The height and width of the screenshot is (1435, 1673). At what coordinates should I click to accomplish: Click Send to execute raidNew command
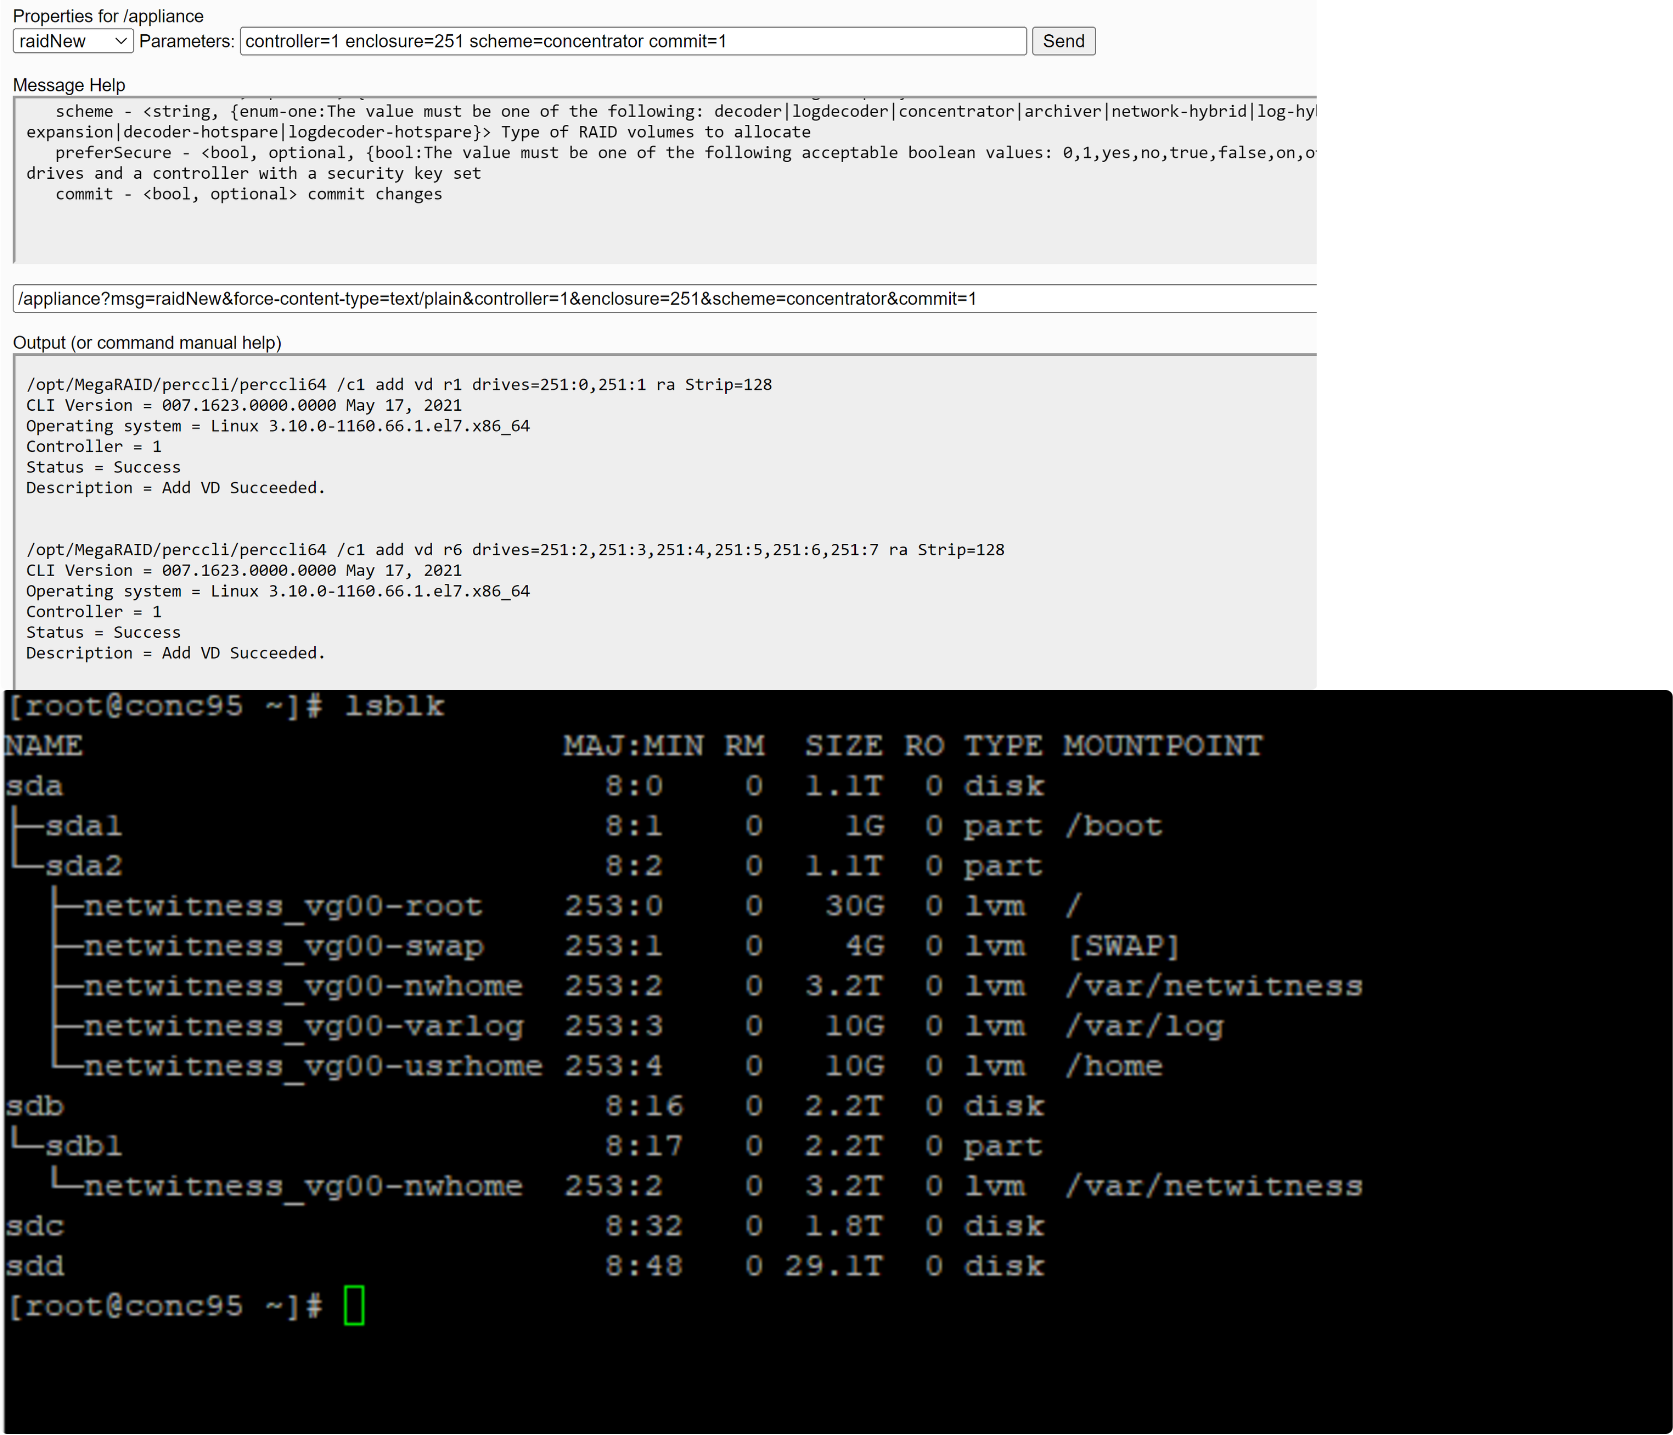pyautogui.click(x=1063, y=41)
